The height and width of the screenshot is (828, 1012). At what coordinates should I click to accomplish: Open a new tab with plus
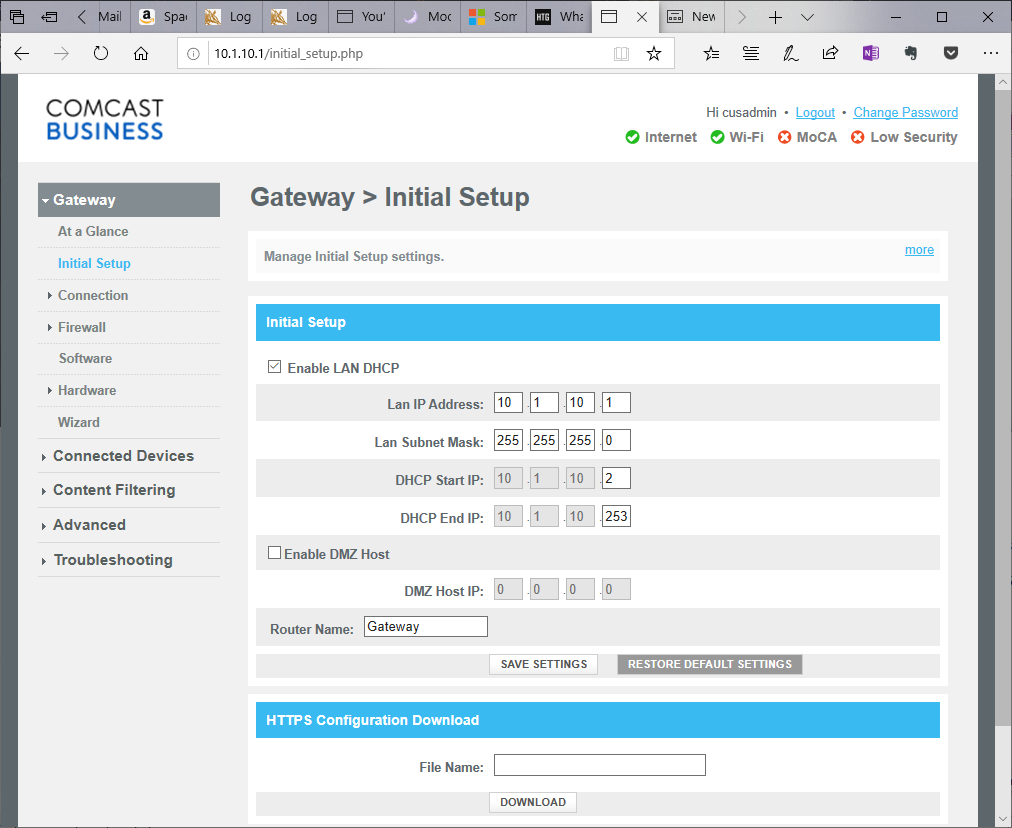[775, 17]
